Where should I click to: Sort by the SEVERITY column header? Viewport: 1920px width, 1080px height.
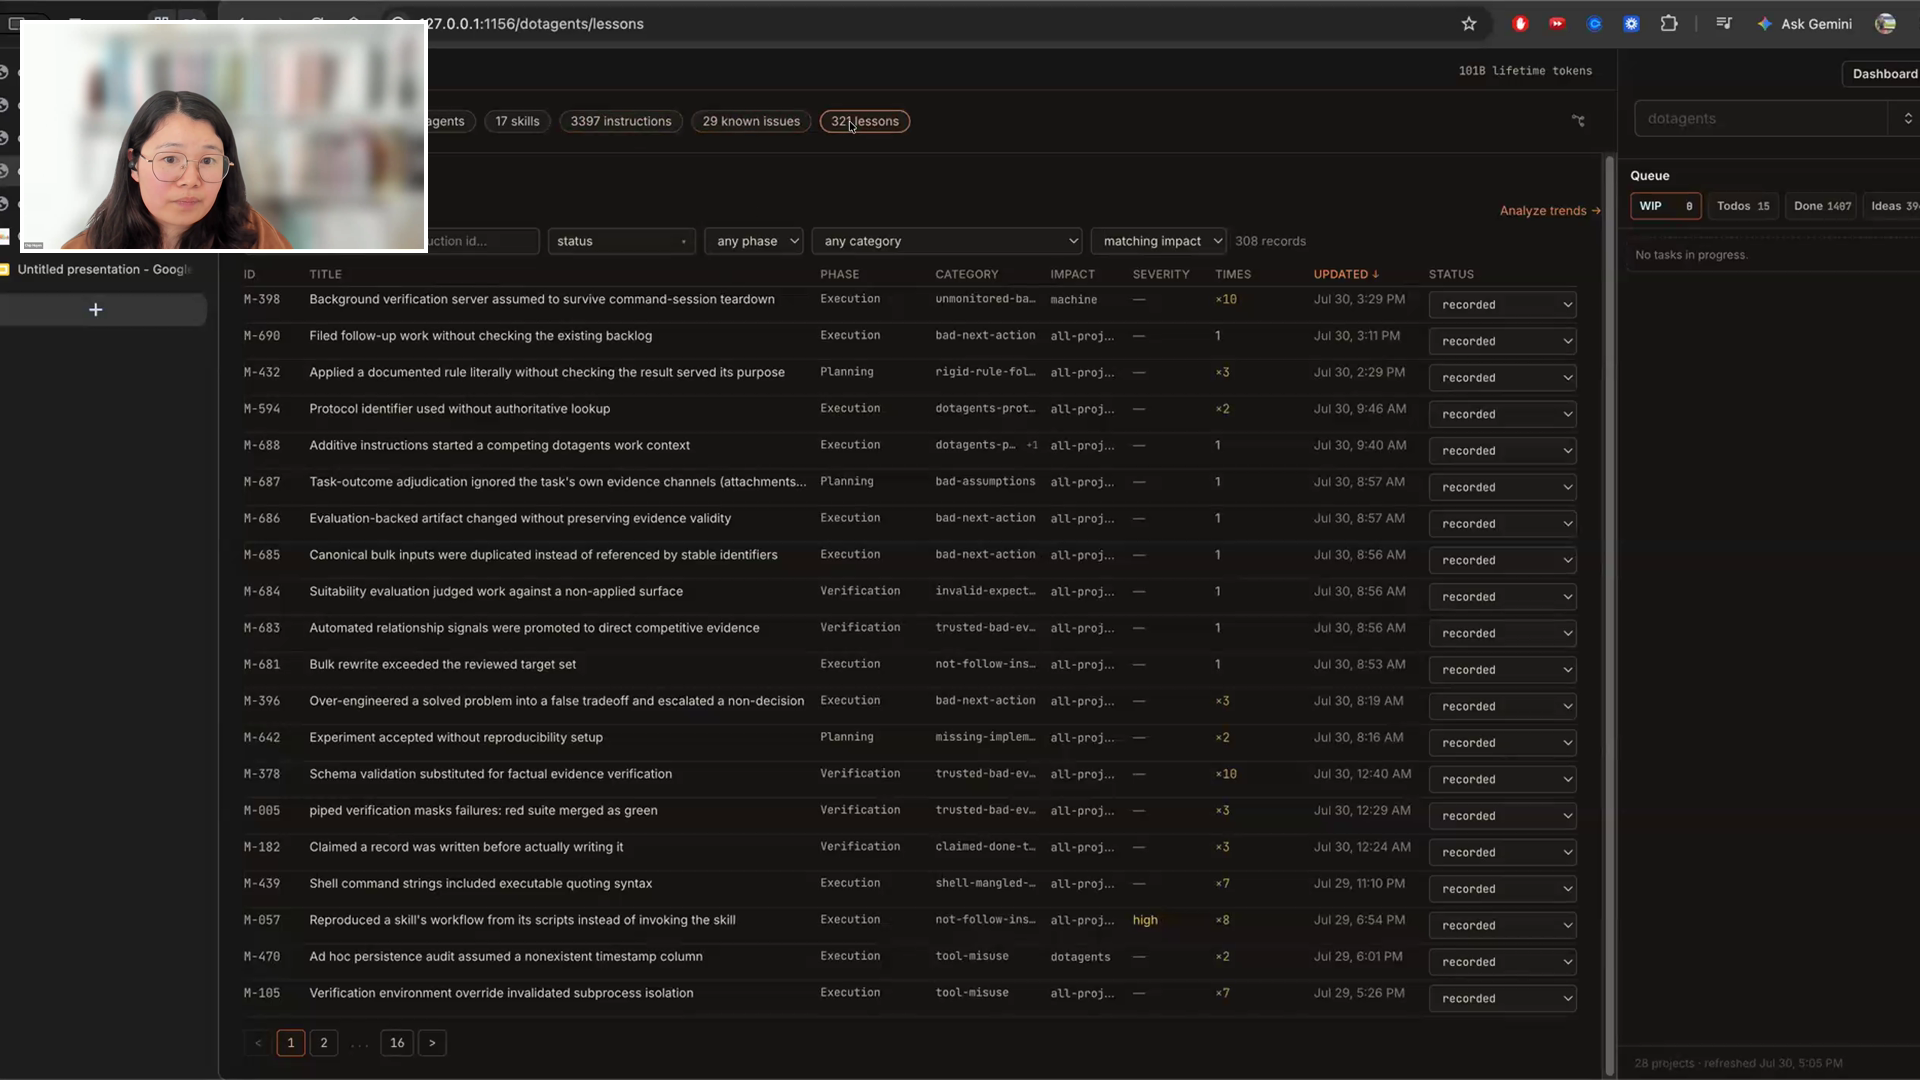(x=1160, y=274)
